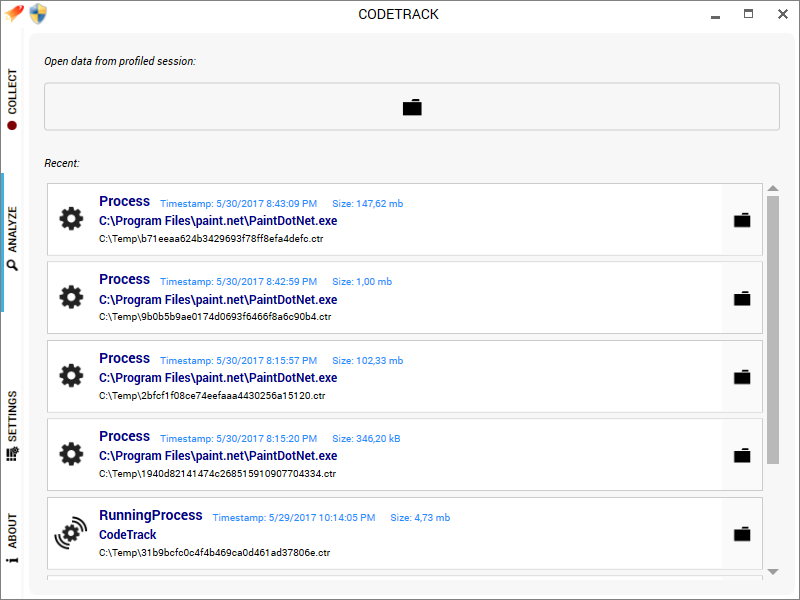800x600 pixels.
Task: Click 'Size: 147,62 mb' label
Action: 367,204
